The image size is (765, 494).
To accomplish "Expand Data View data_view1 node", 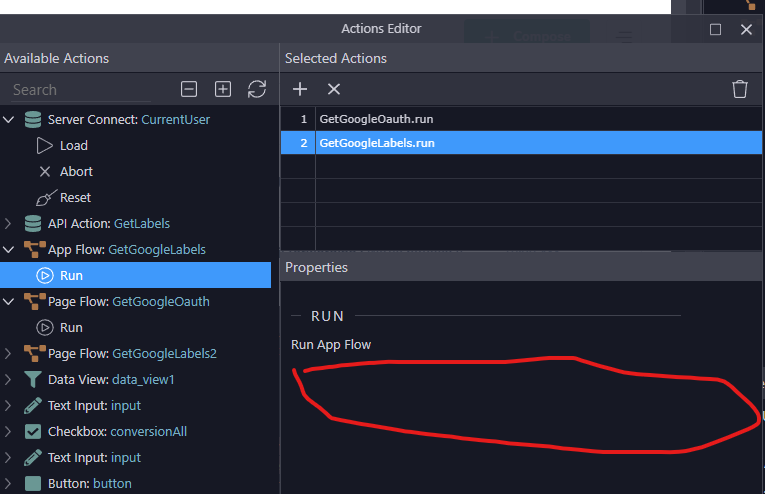I will coord(7,379).
